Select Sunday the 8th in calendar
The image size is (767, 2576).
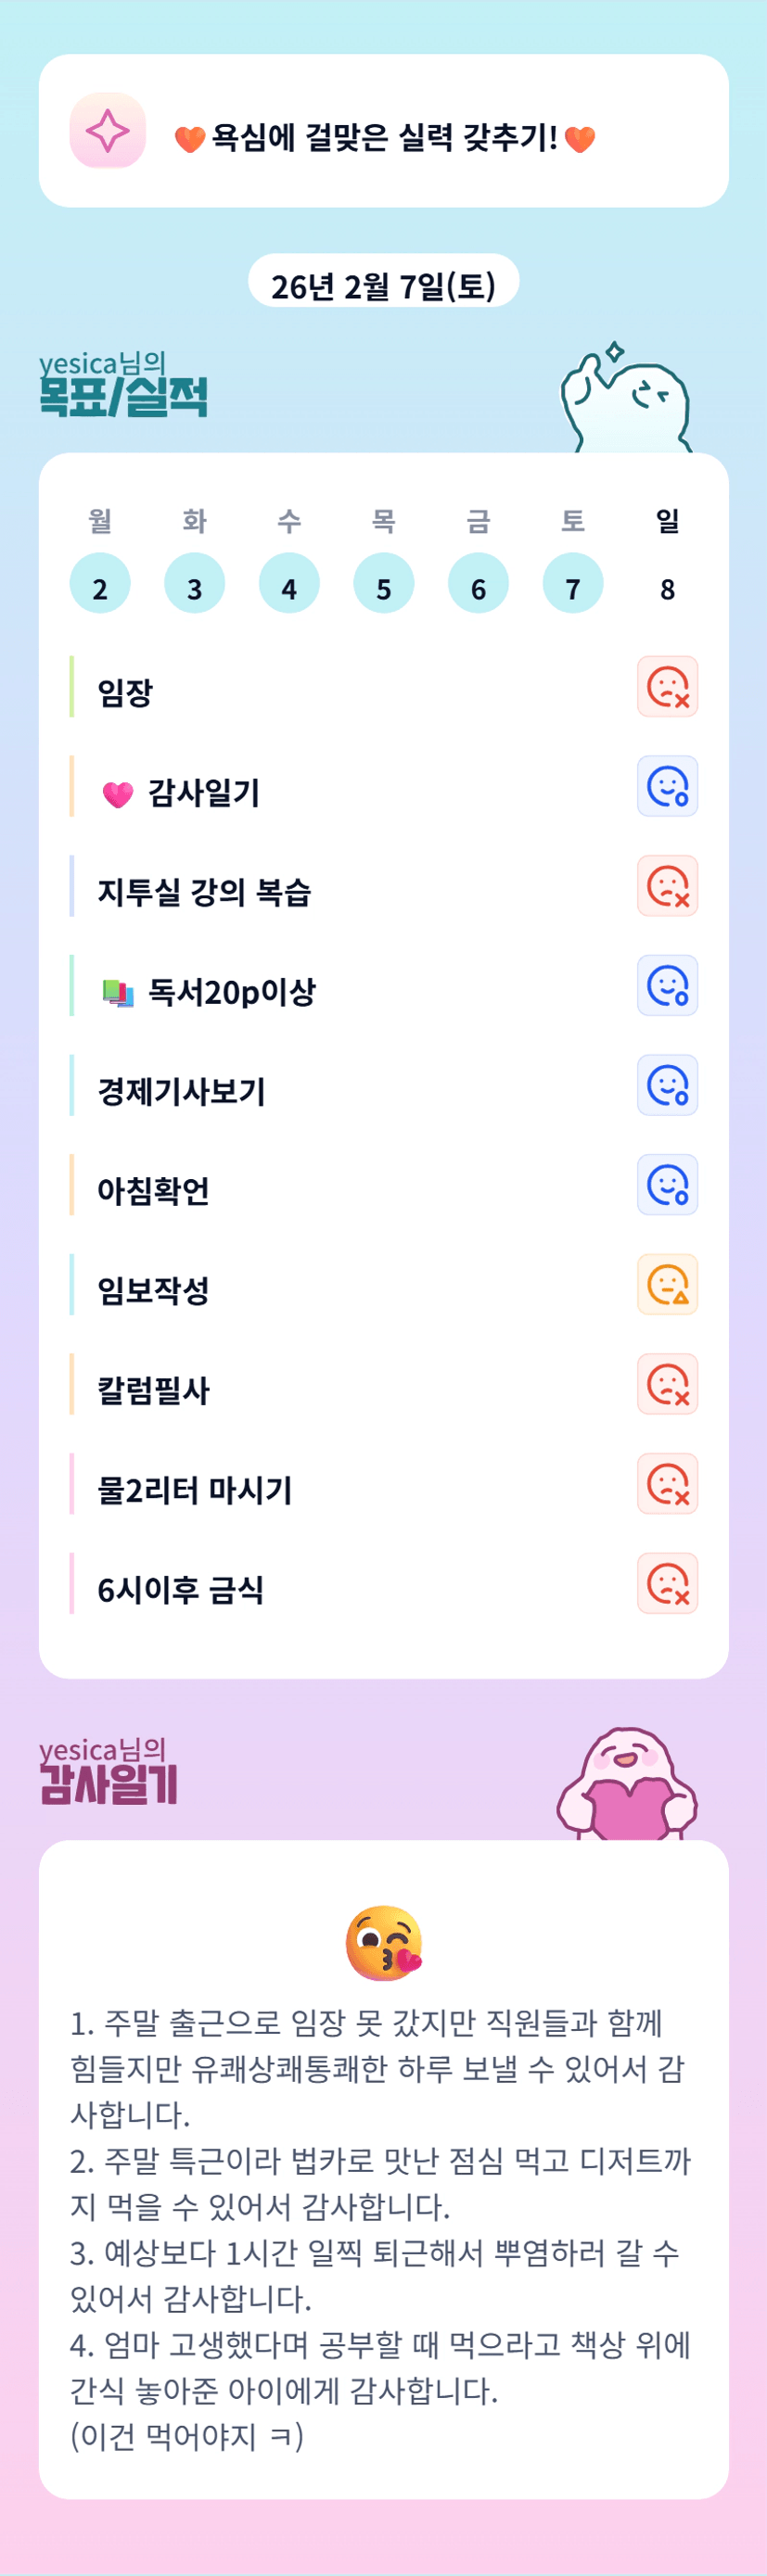click(x=667, y=583)
